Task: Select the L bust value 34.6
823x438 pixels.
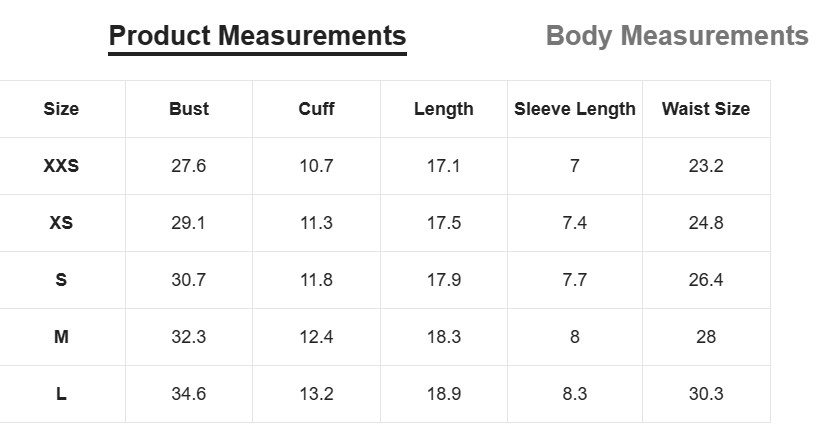Action: coord(189,394)
